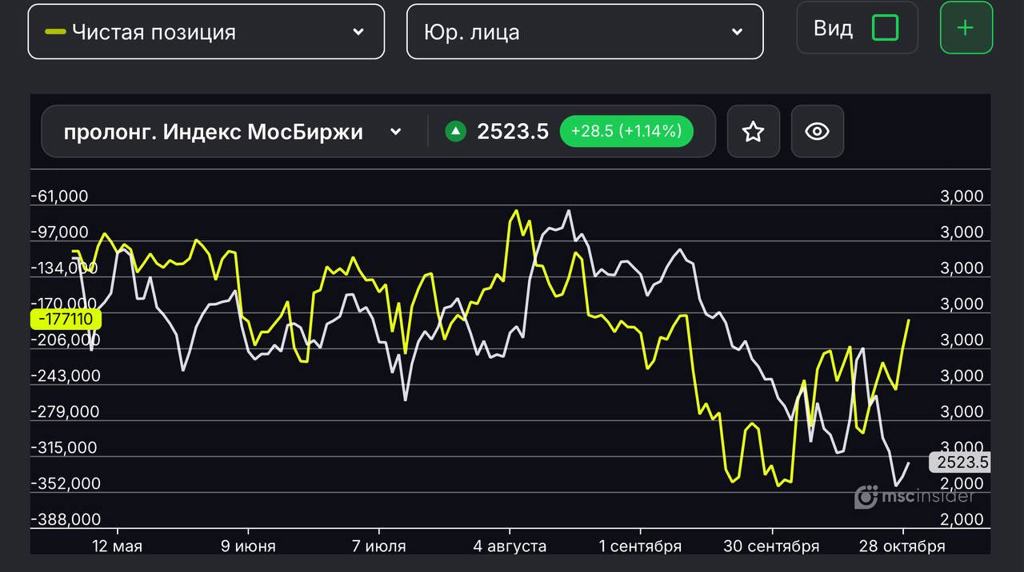The height and width of the screenshot is (572, 1024).
Task: Click the 2523.5 label on right axis
Action: [959, 462]
